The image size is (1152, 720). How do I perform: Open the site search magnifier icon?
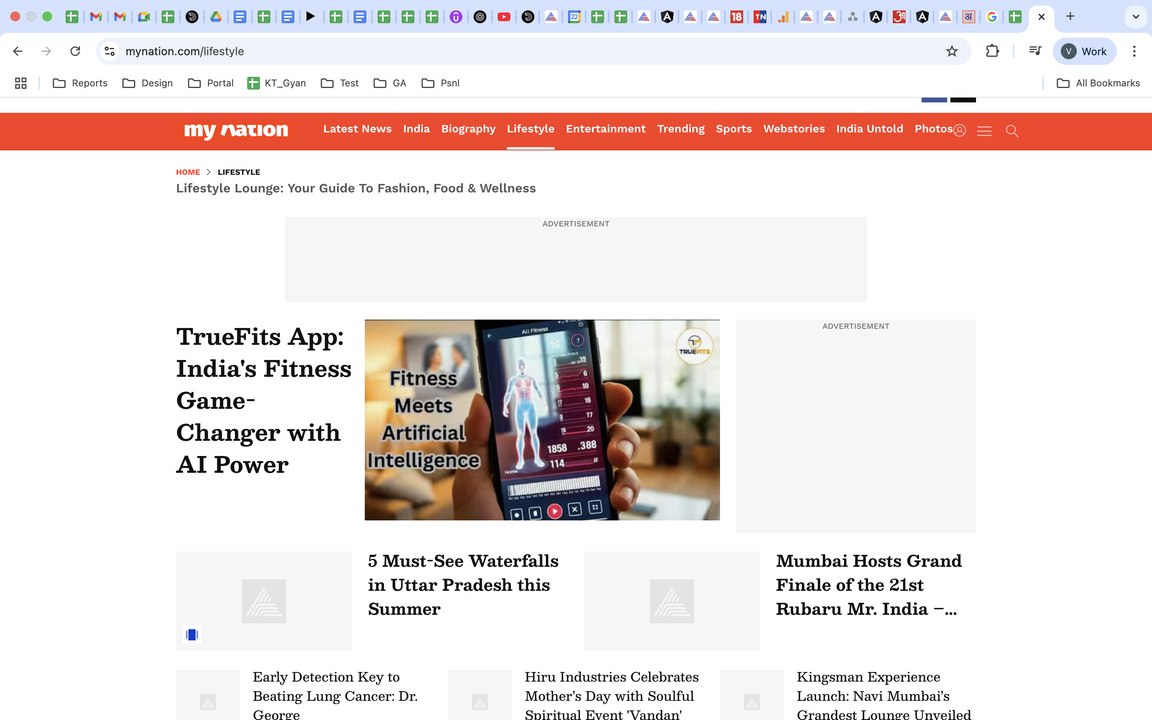tap(1012, 131)
